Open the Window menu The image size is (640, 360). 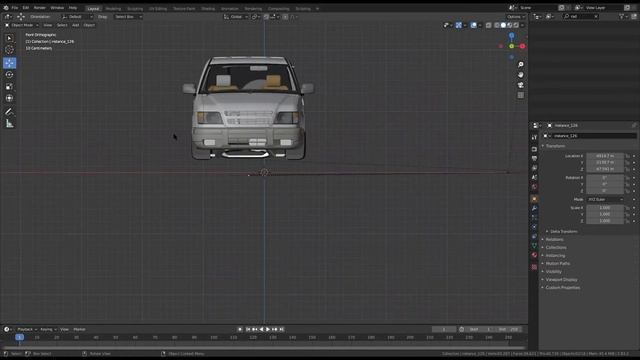[57, 8]
